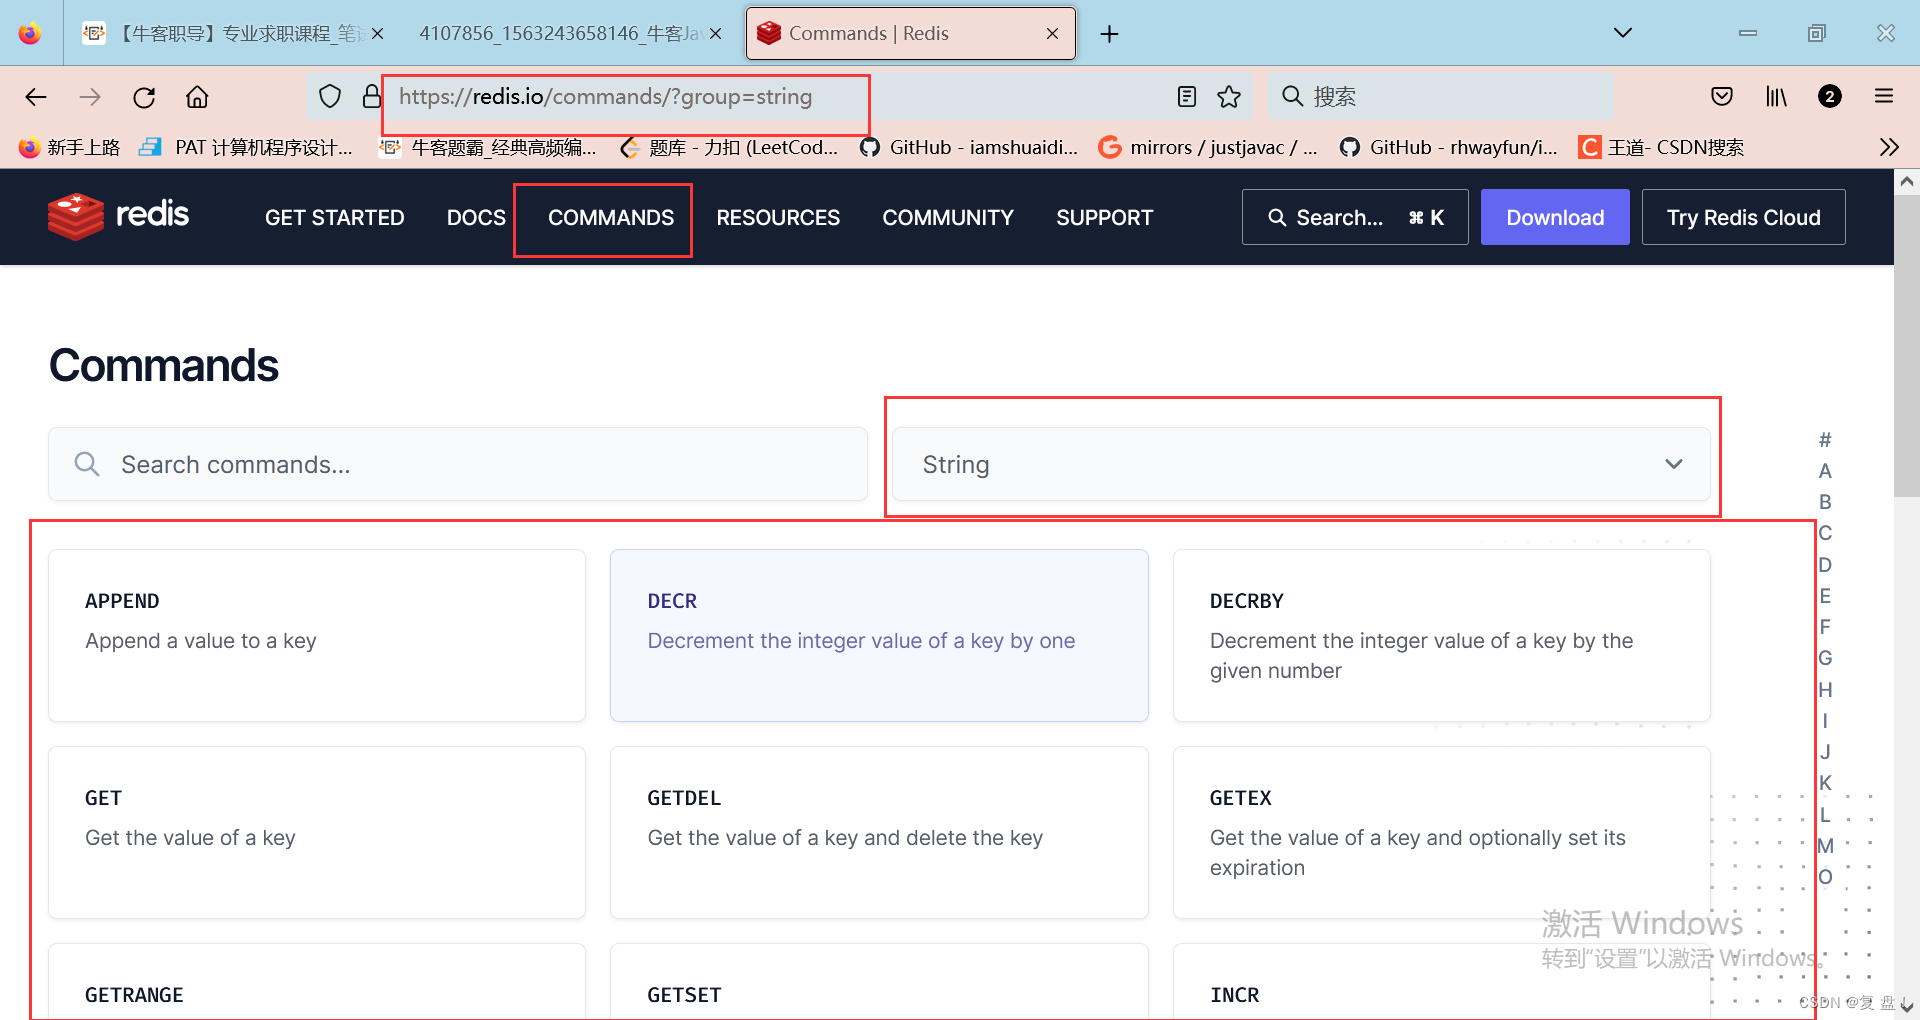Screen dimensions: 1920x1020
Task: Open the 牛客题霸 bookmark
Action: click(x=487, y=147)
